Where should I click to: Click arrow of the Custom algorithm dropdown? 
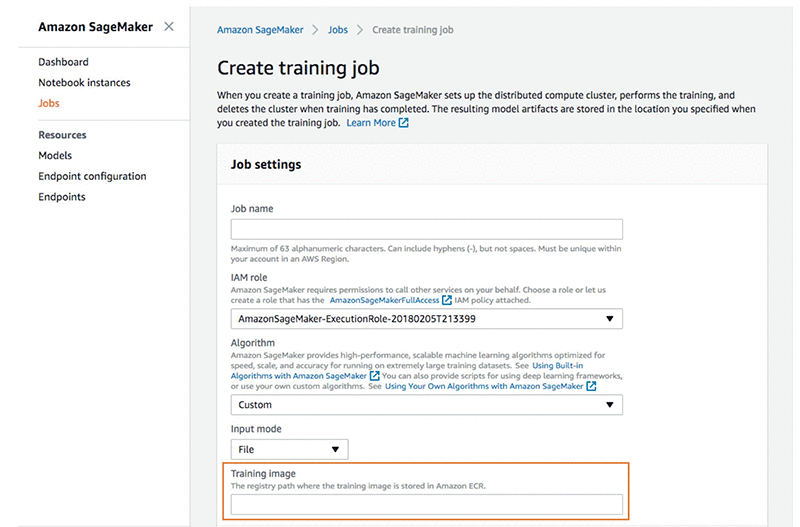609,405
